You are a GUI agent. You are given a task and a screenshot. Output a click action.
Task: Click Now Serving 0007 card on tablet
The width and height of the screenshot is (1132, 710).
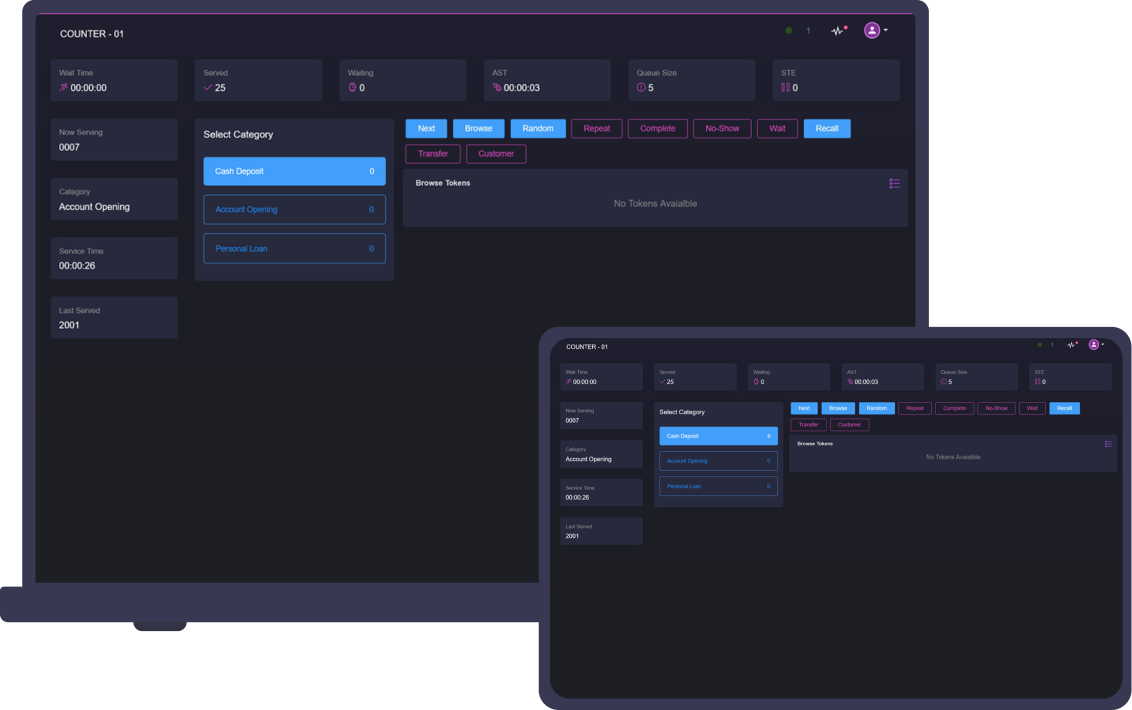[x=601, y=415]
